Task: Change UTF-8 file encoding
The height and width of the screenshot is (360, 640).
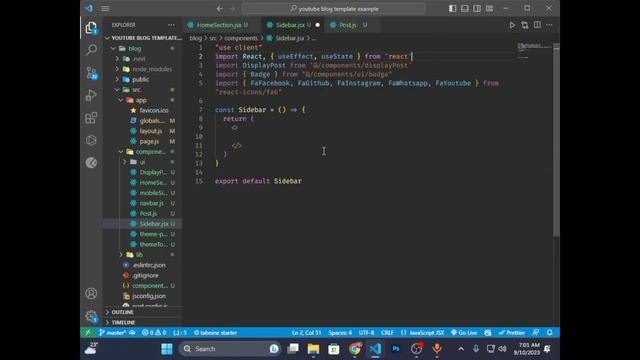Action: click(x=366, y=333)
